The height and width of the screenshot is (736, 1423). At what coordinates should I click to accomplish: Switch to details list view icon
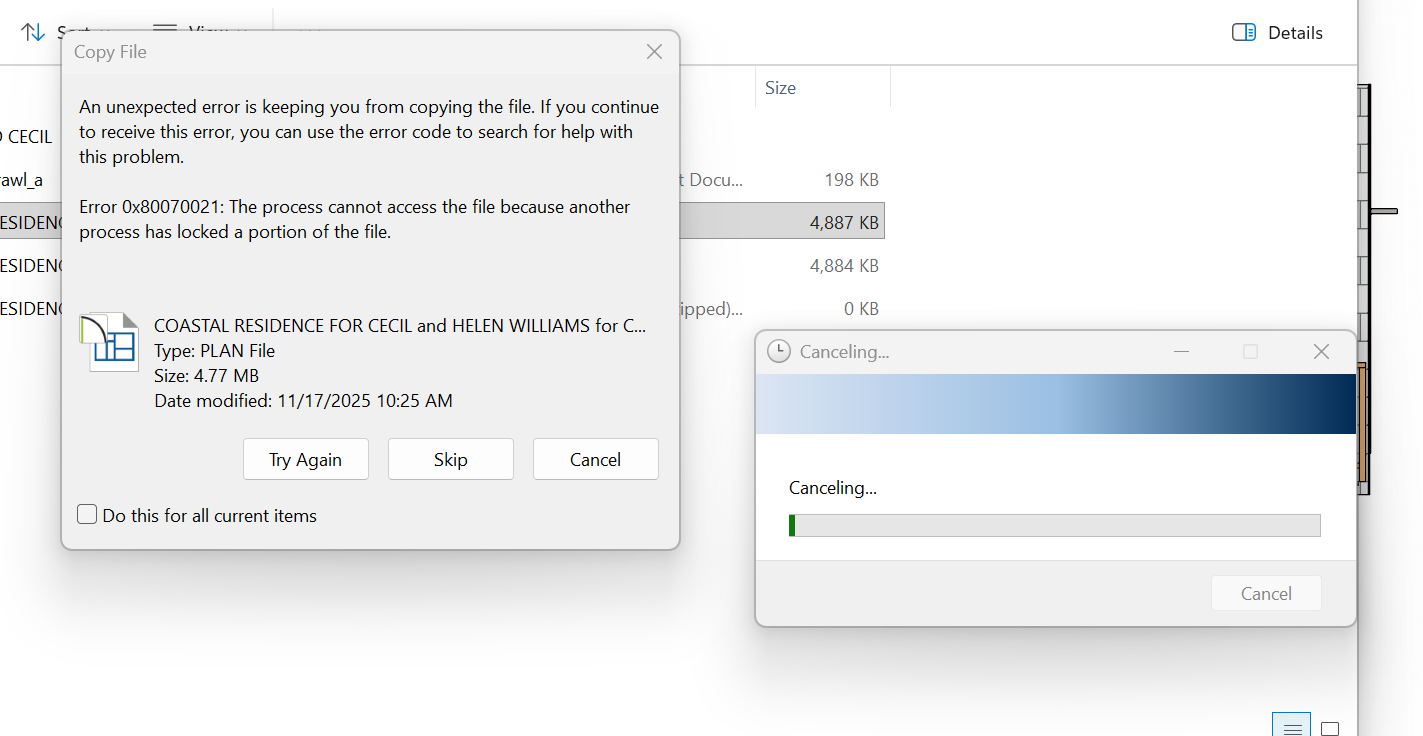[1292, 728]
